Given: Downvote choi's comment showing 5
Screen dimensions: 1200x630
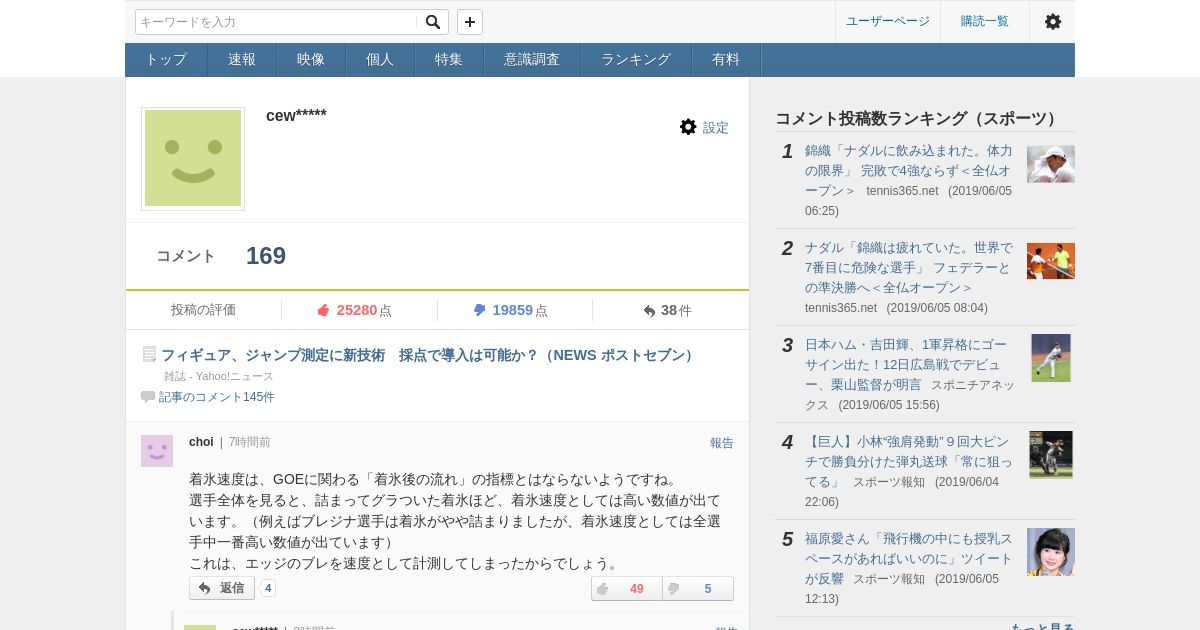Looking at the screenshot, I should (698, 588).
